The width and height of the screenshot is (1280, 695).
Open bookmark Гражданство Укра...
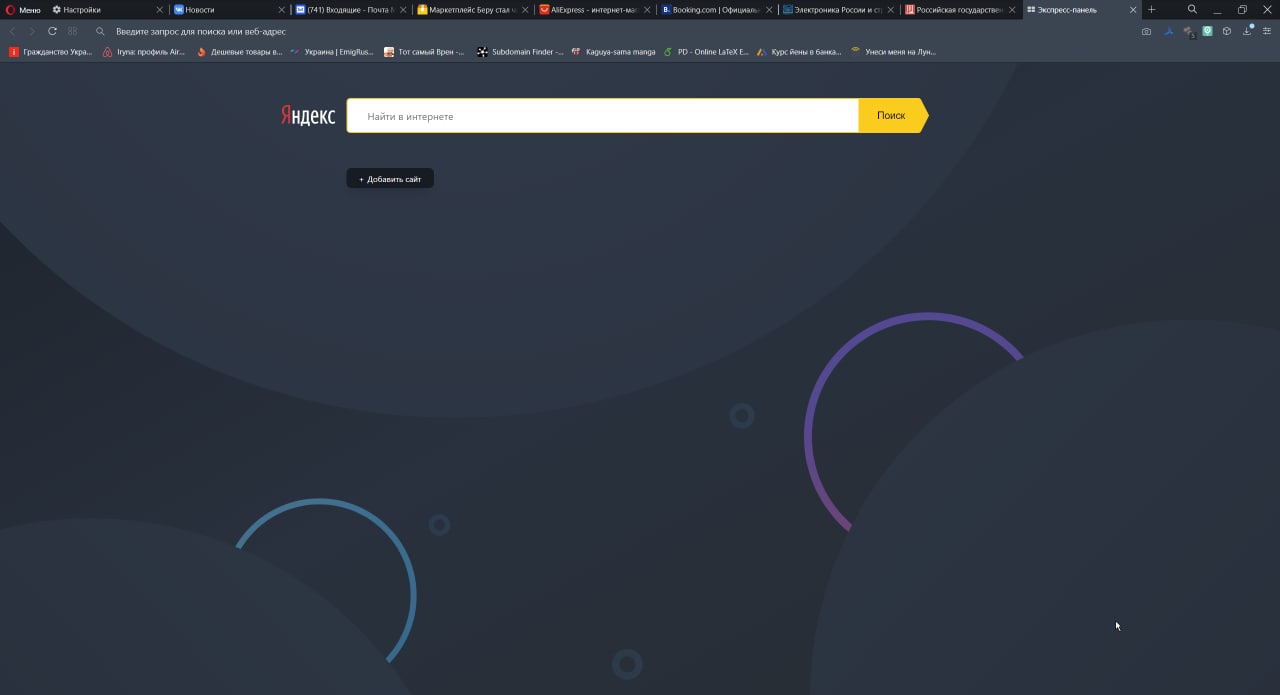(x=50, y=51)
